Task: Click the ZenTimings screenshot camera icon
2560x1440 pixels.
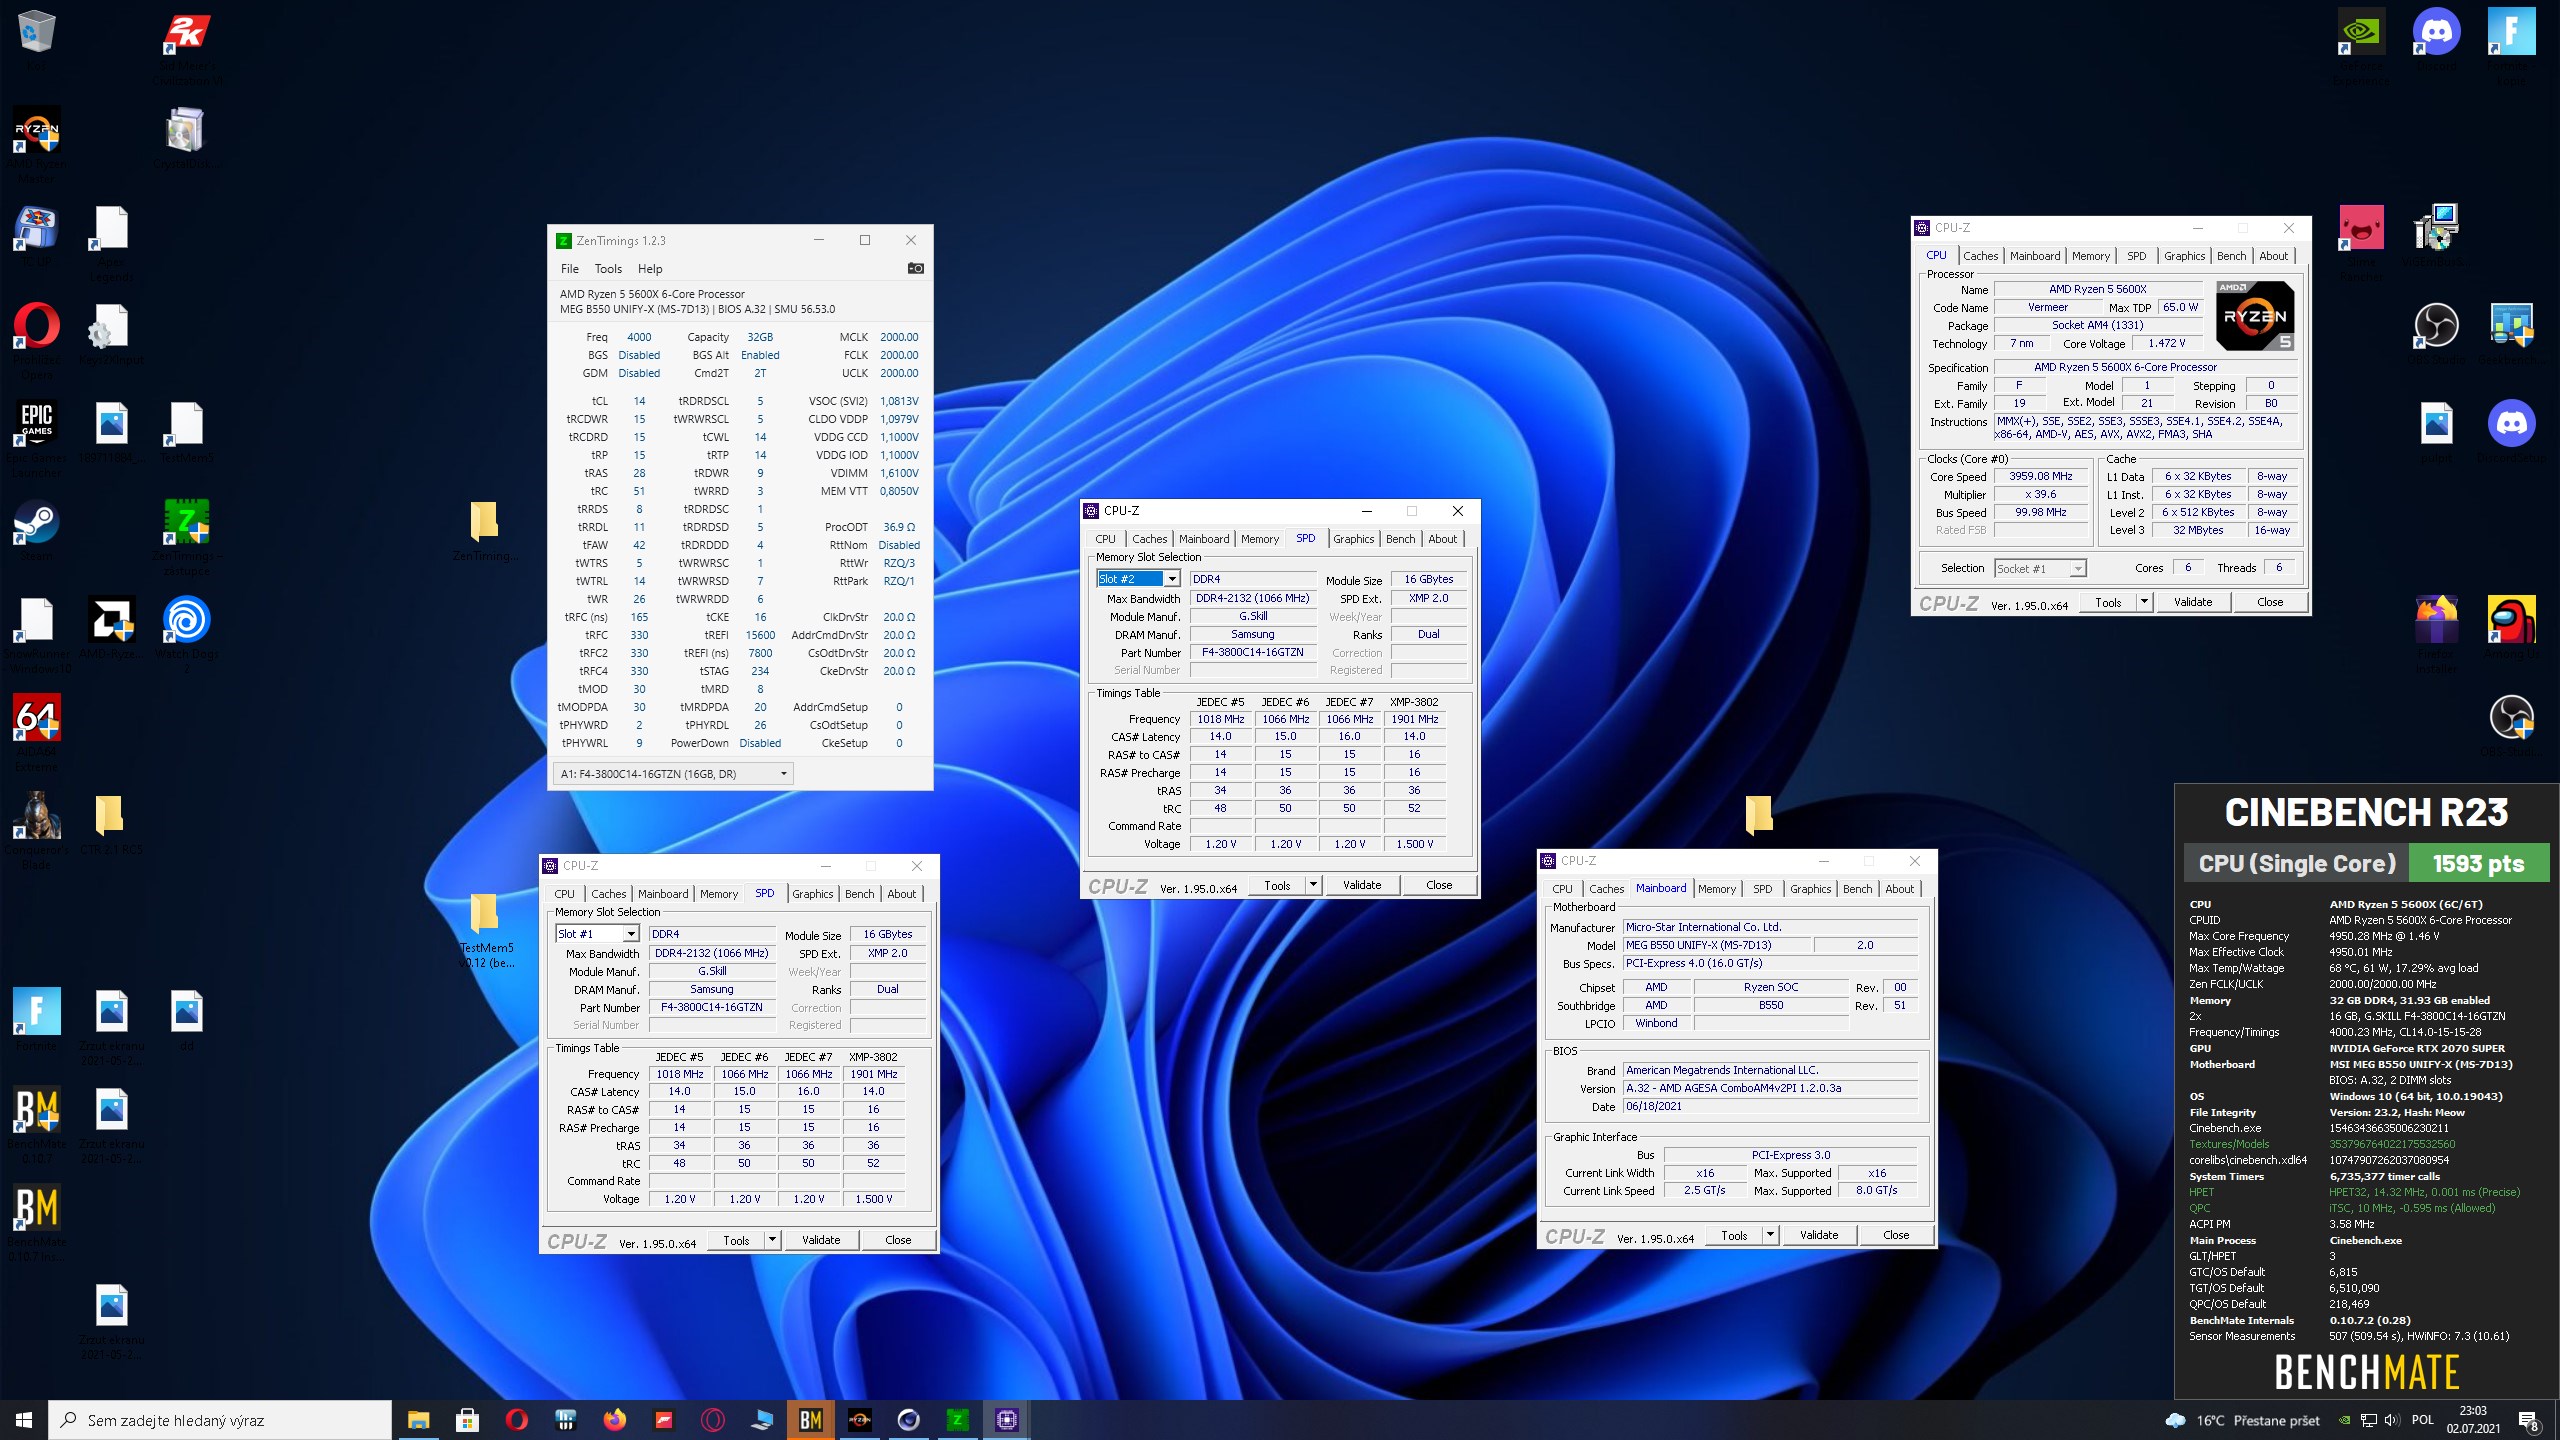Action: (915, 268)
